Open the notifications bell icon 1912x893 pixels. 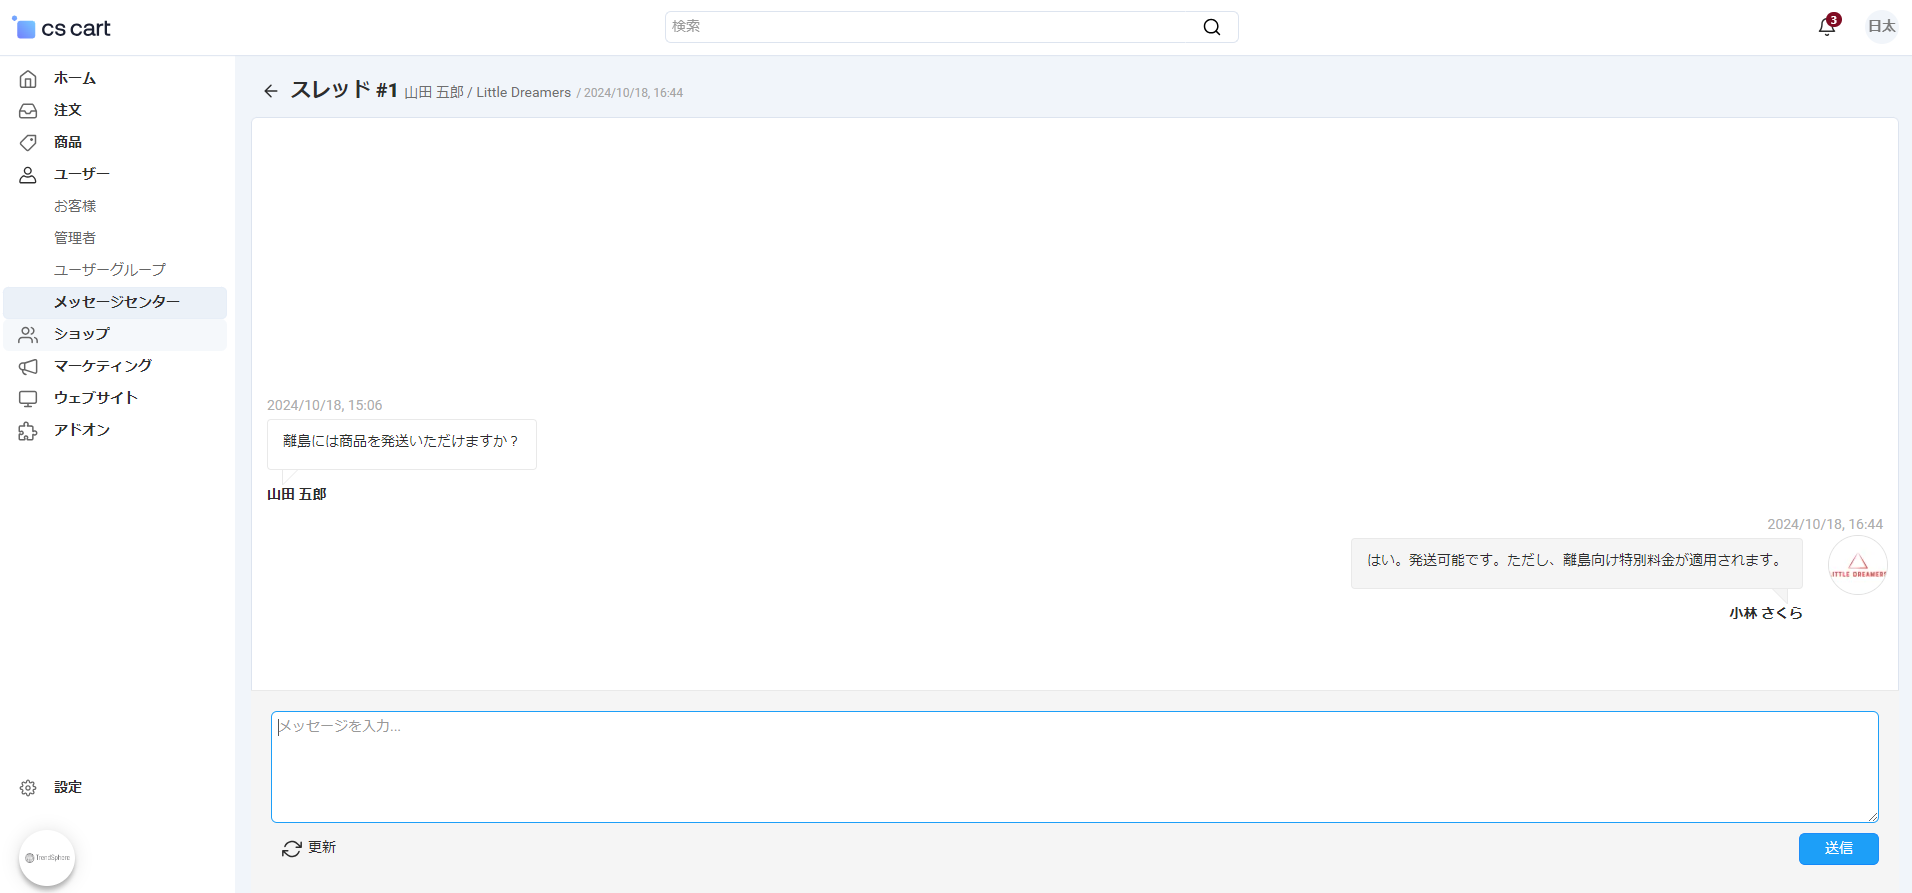pyautogui.click(x=1827, y=27)
